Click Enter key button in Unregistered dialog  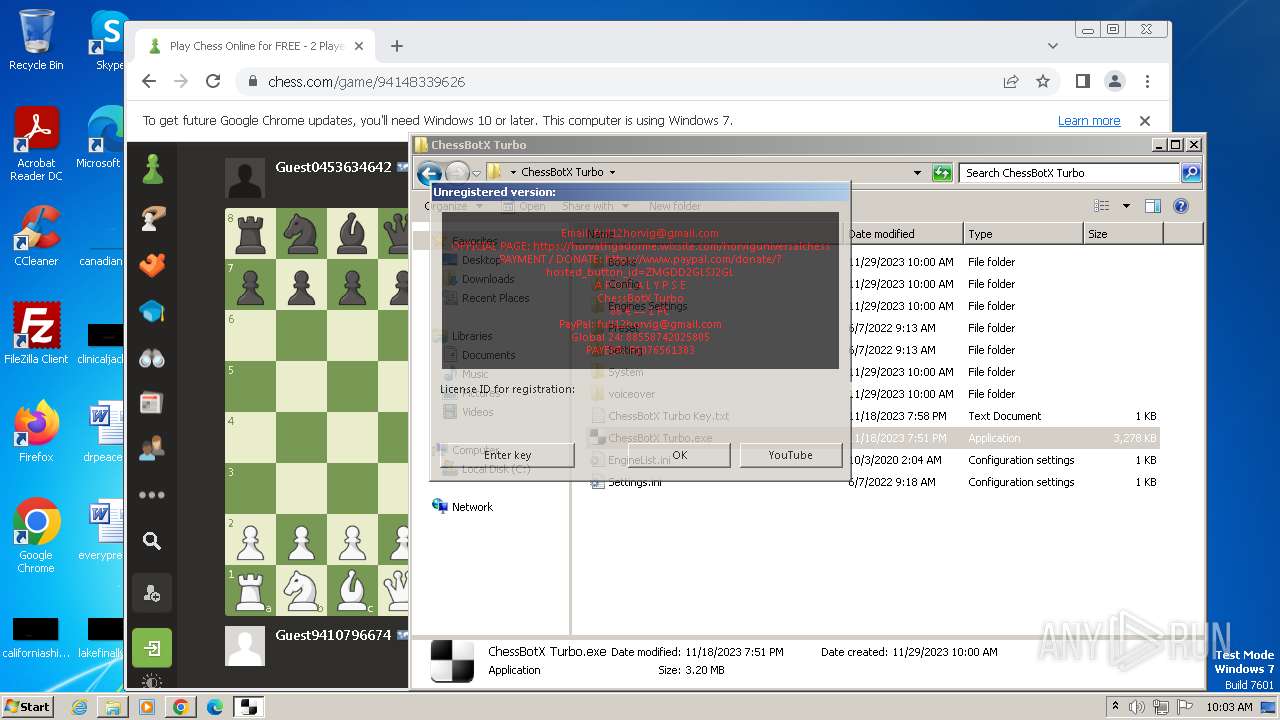[508, 455]
